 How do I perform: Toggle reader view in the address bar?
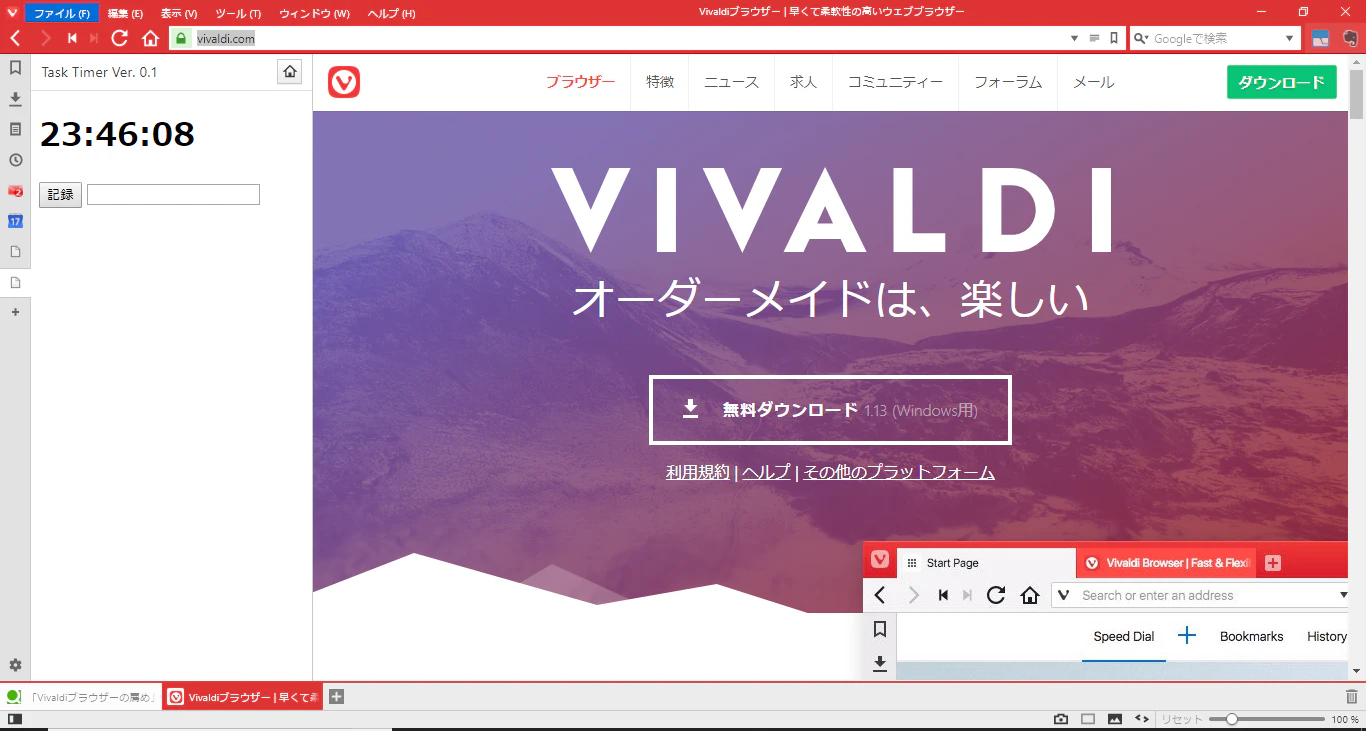tap(1094, 38)
